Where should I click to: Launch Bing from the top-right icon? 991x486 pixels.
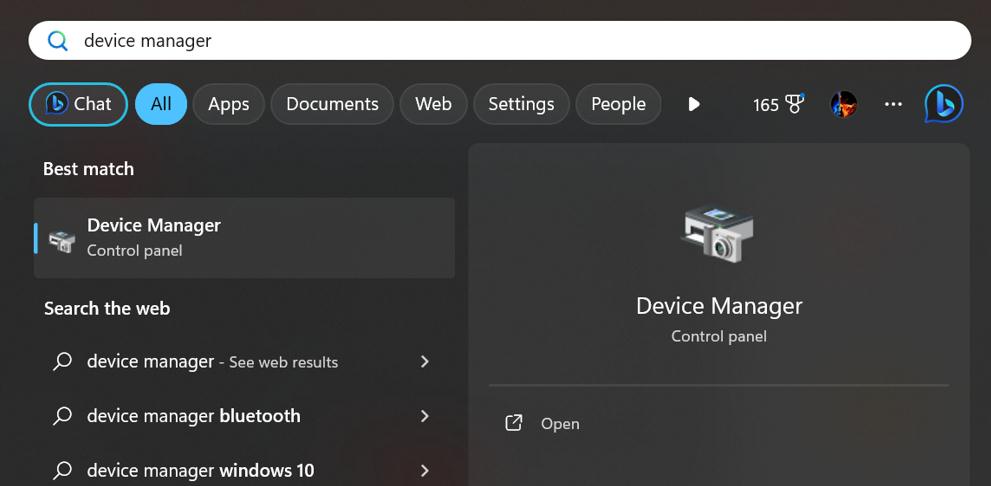point(944,104)
